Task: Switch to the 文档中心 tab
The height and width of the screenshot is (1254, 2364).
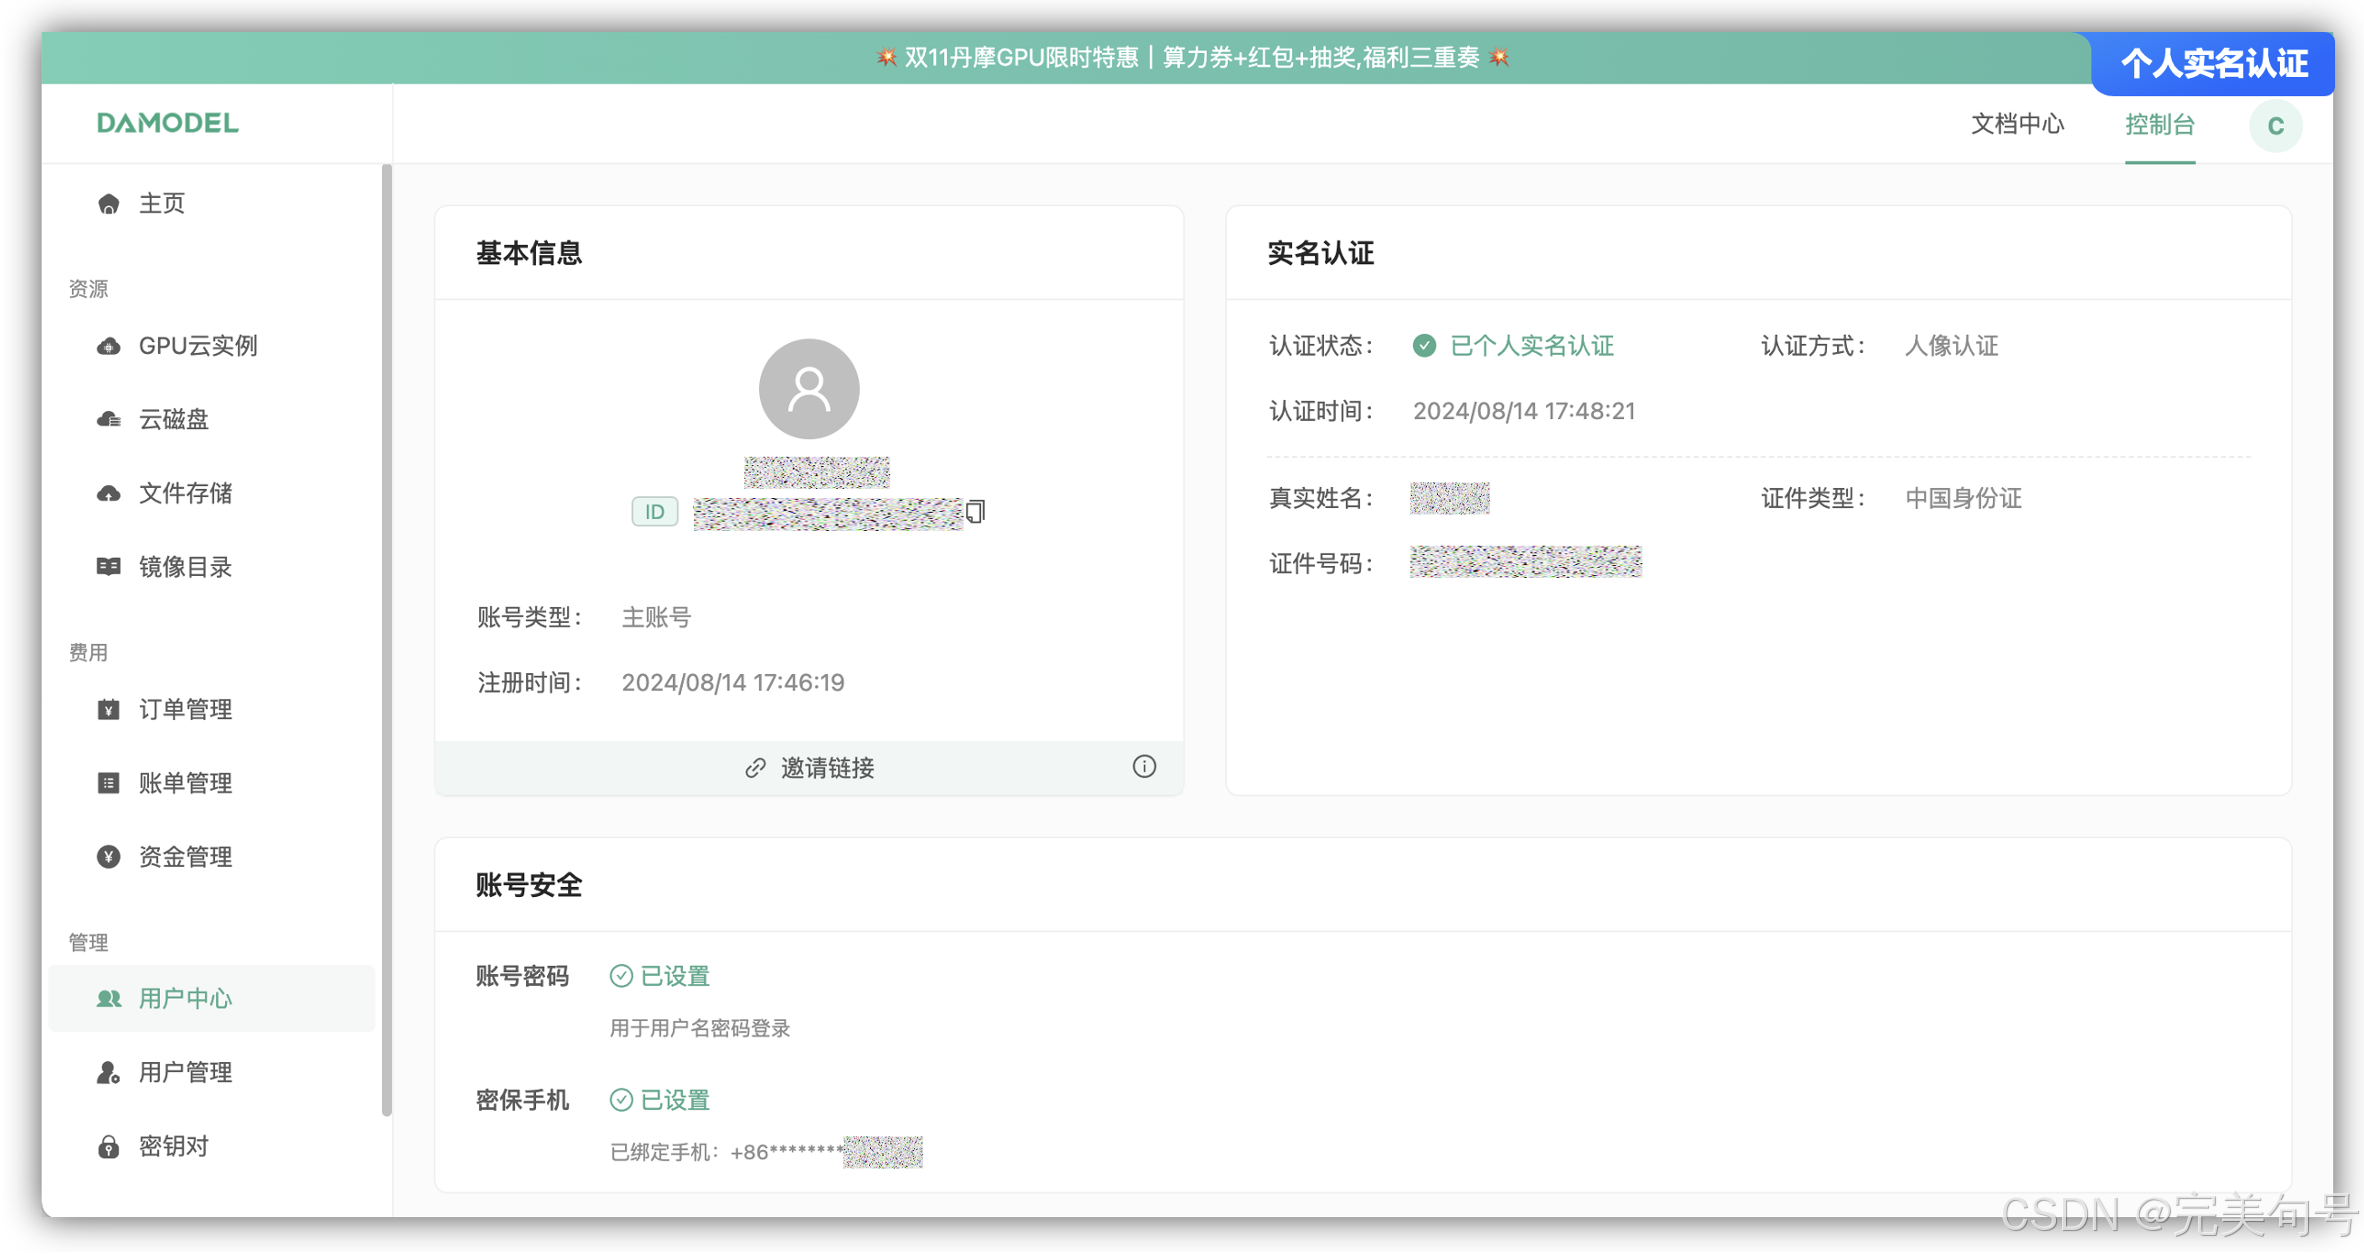Action: 2016,124
